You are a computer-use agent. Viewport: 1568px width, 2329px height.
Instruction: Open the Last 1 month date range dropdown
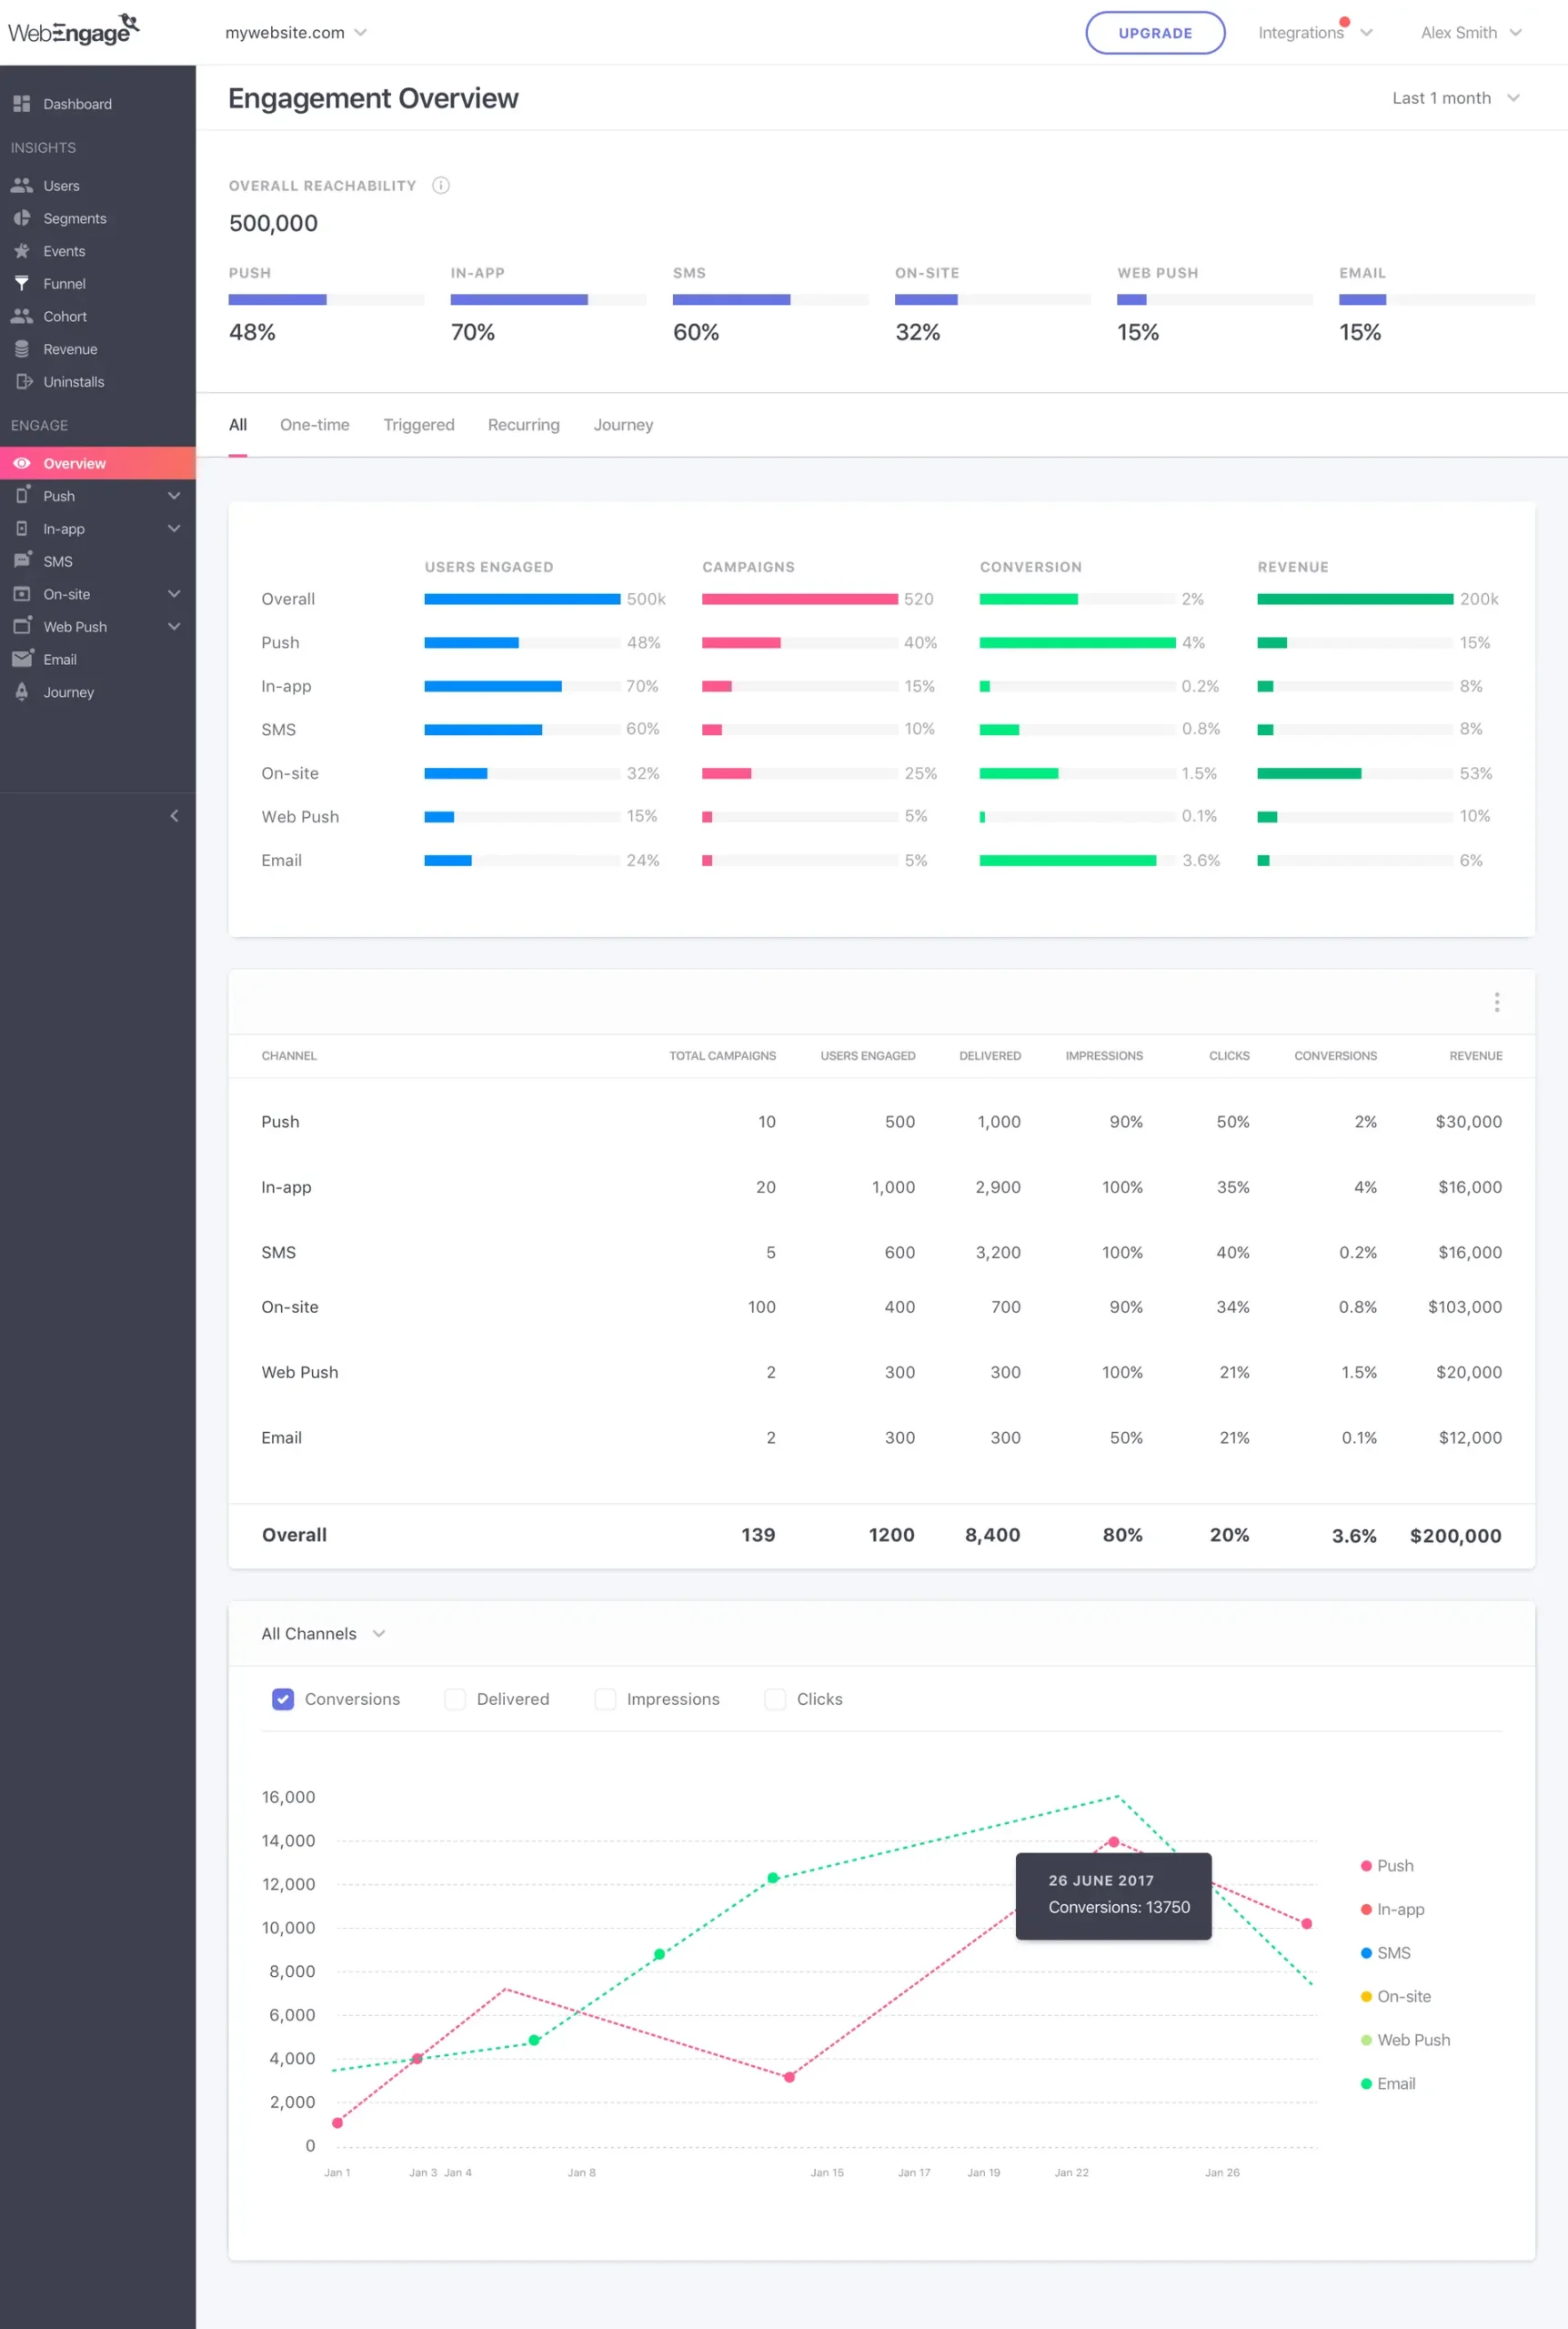(1455, 98)
